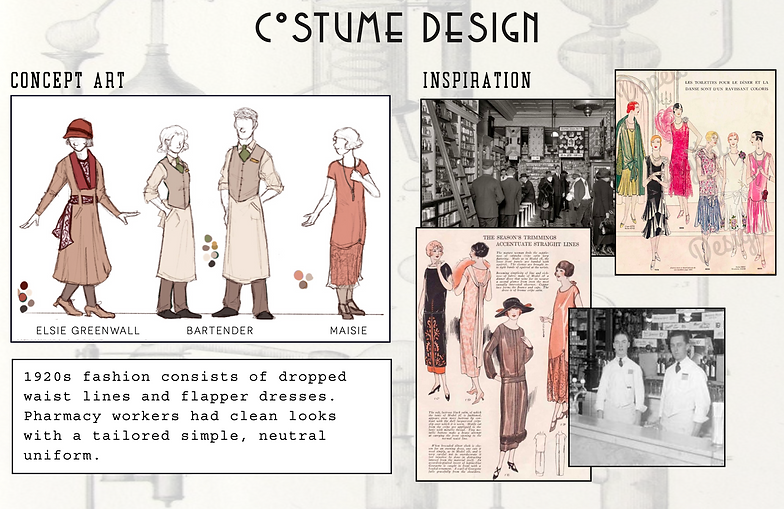The height and width of the screenshot is (509, 784).
Task: Click the 'Bartender' character label
Action: 220,330
